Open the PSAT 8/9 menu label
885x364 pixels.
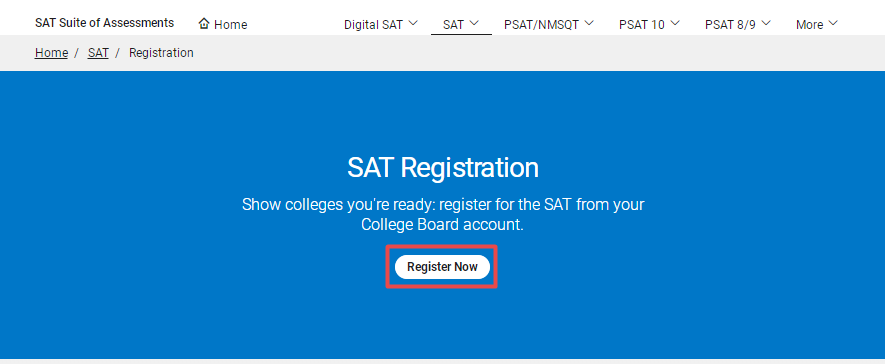click(730, 24)
